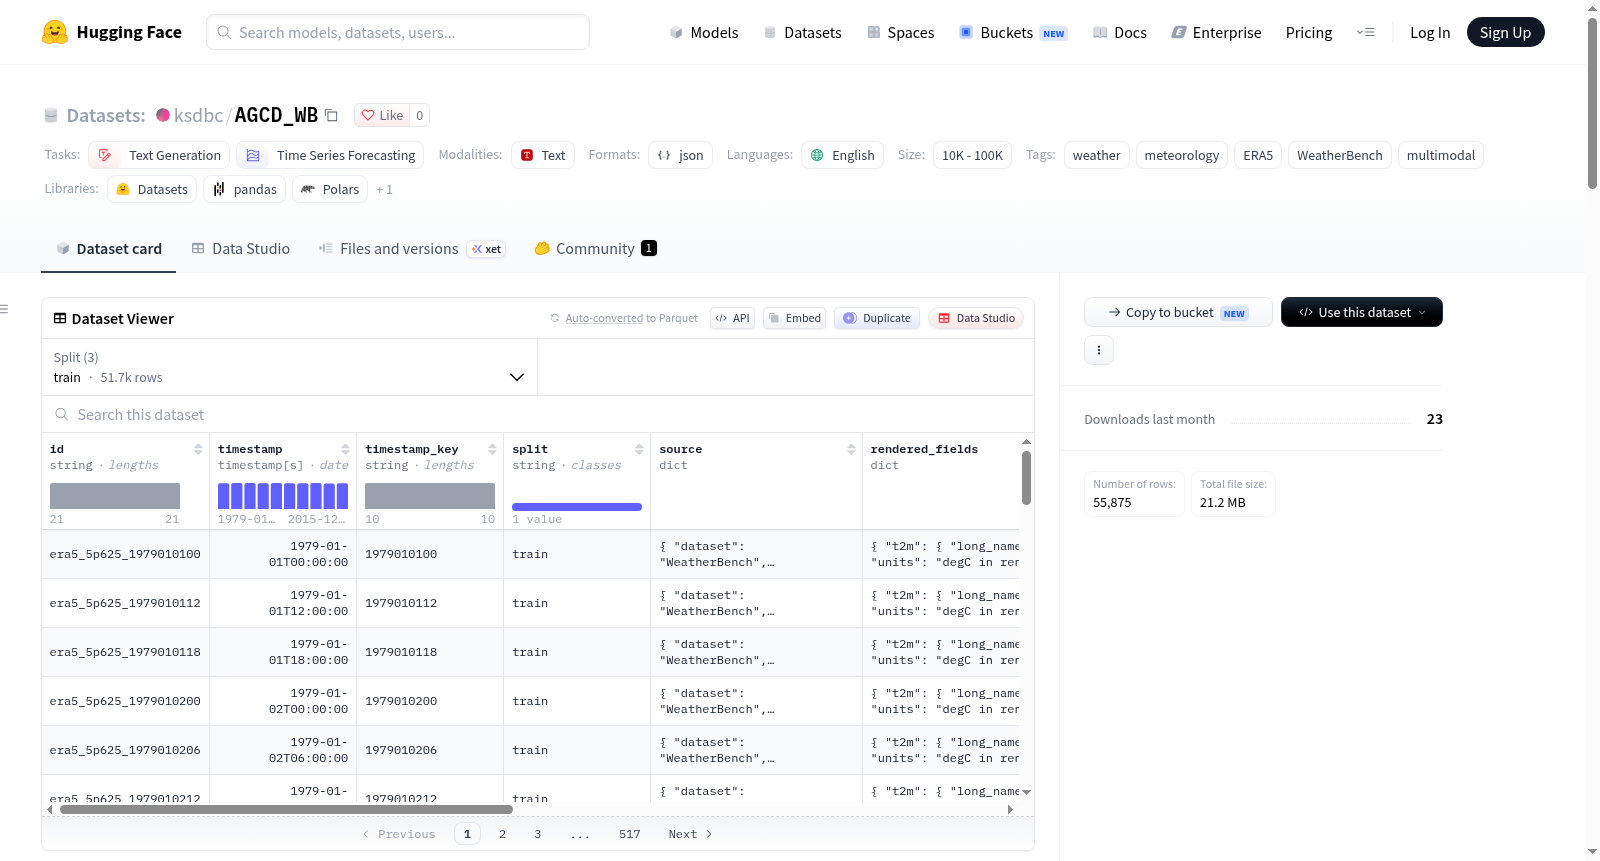1600x861 pixels.
Task: Click the viewer horizontal scrollbar
Action: tap(286, 809)
